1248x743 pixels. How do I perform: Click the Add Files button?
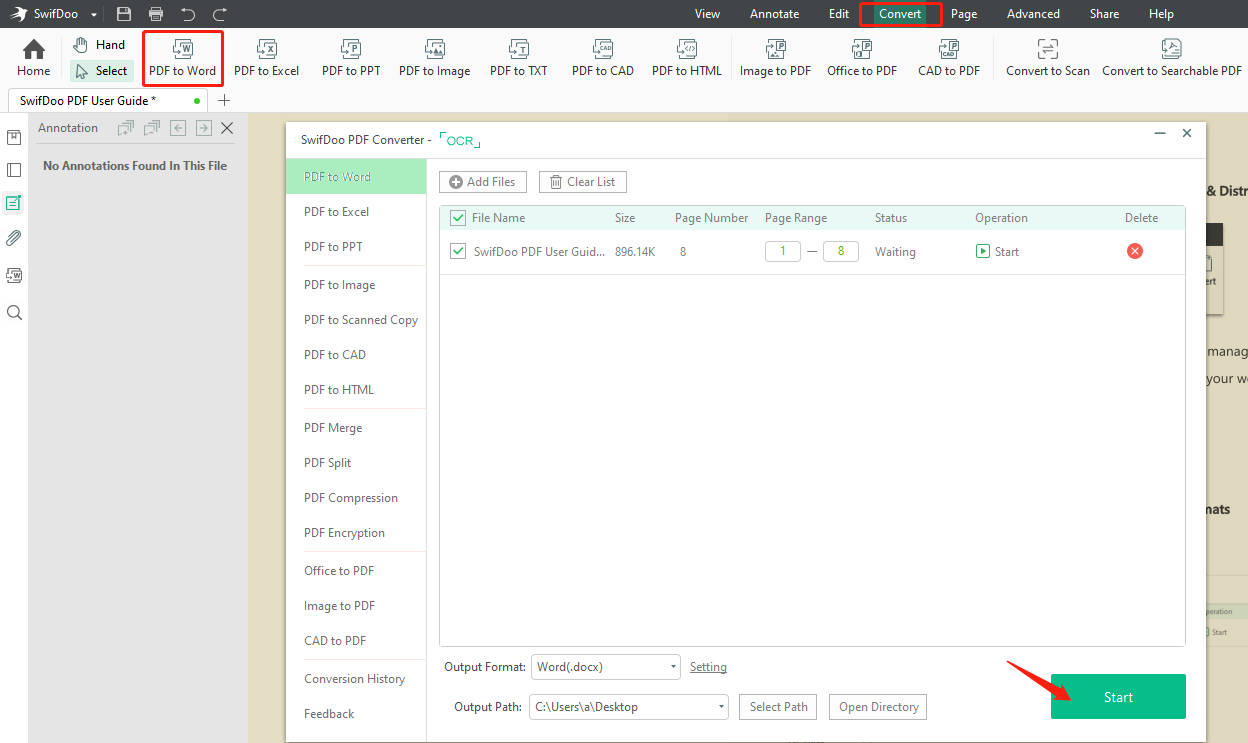tap(483, 182)
